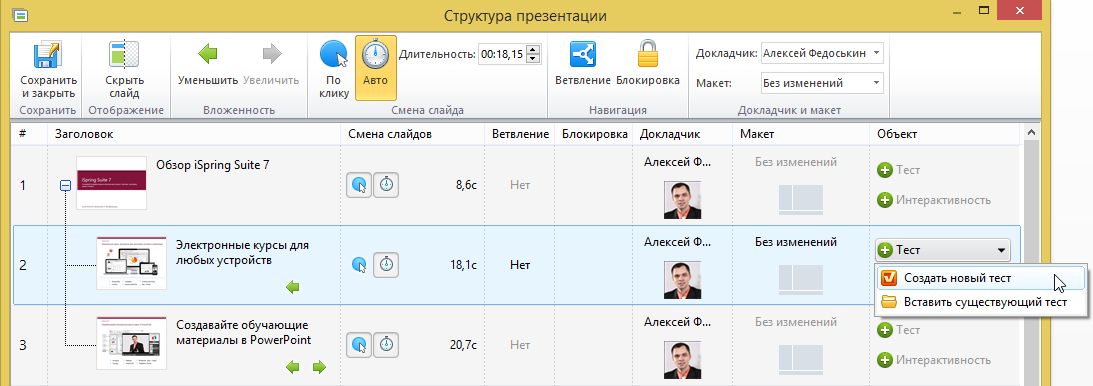Viewport: 1093px width, 386px height.
Task: Select the slide 3 thumbnail
Action: (131, 342)
